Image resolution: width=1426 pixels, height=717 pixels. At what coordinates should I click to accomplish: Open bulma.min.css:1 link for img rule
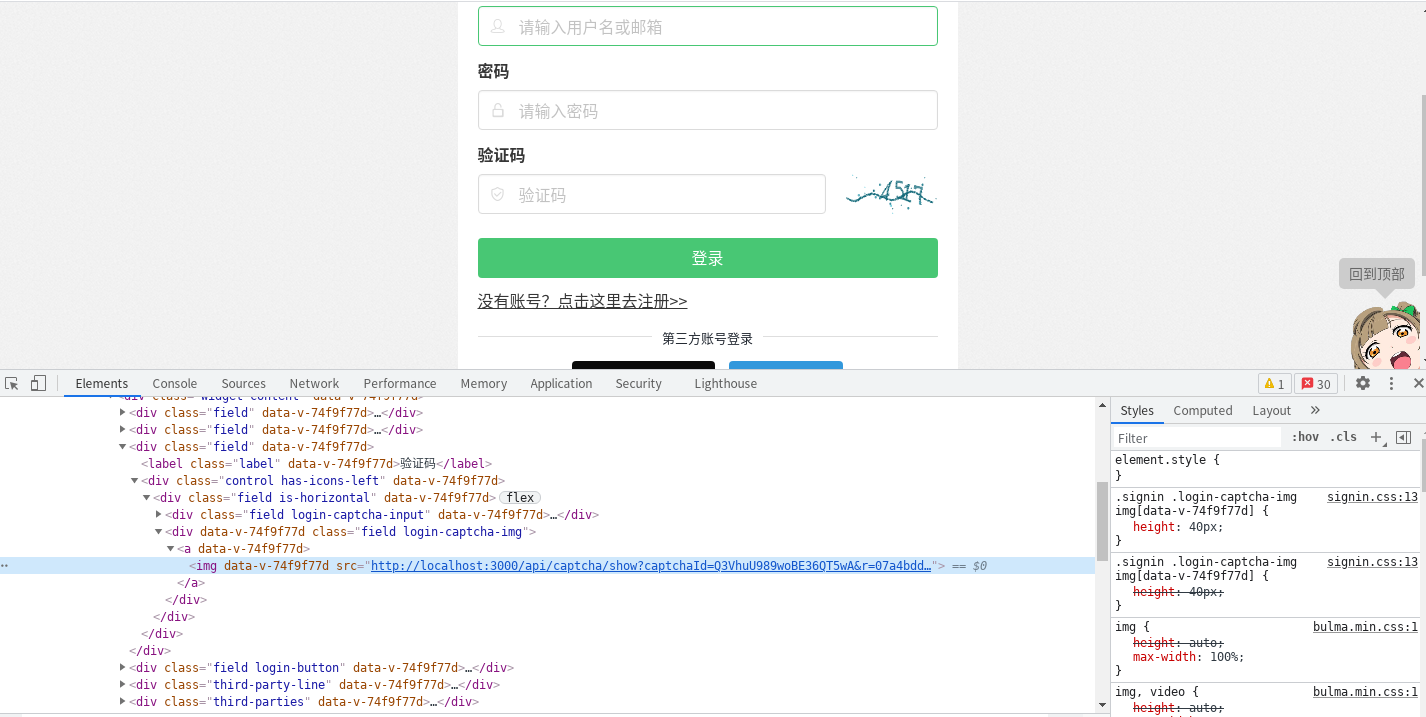pyautogui.click(x=1365, y=627)
